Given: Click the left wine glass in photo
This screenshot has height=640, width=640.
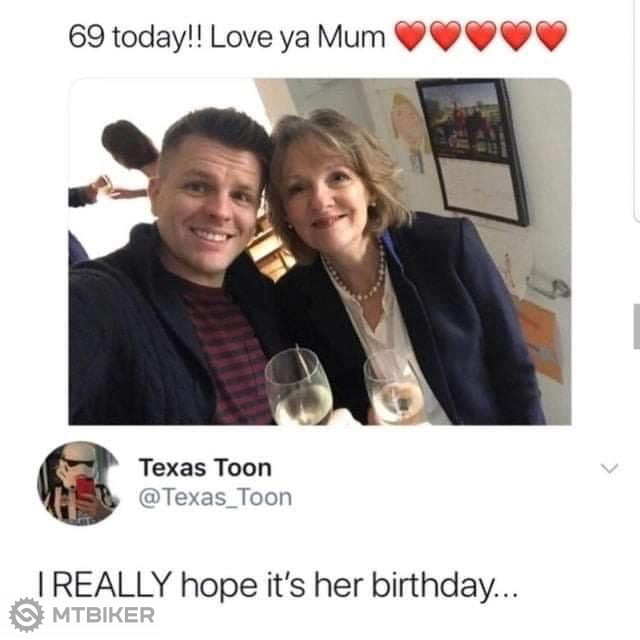Looking at the screenshot, I should coord(297,387).
